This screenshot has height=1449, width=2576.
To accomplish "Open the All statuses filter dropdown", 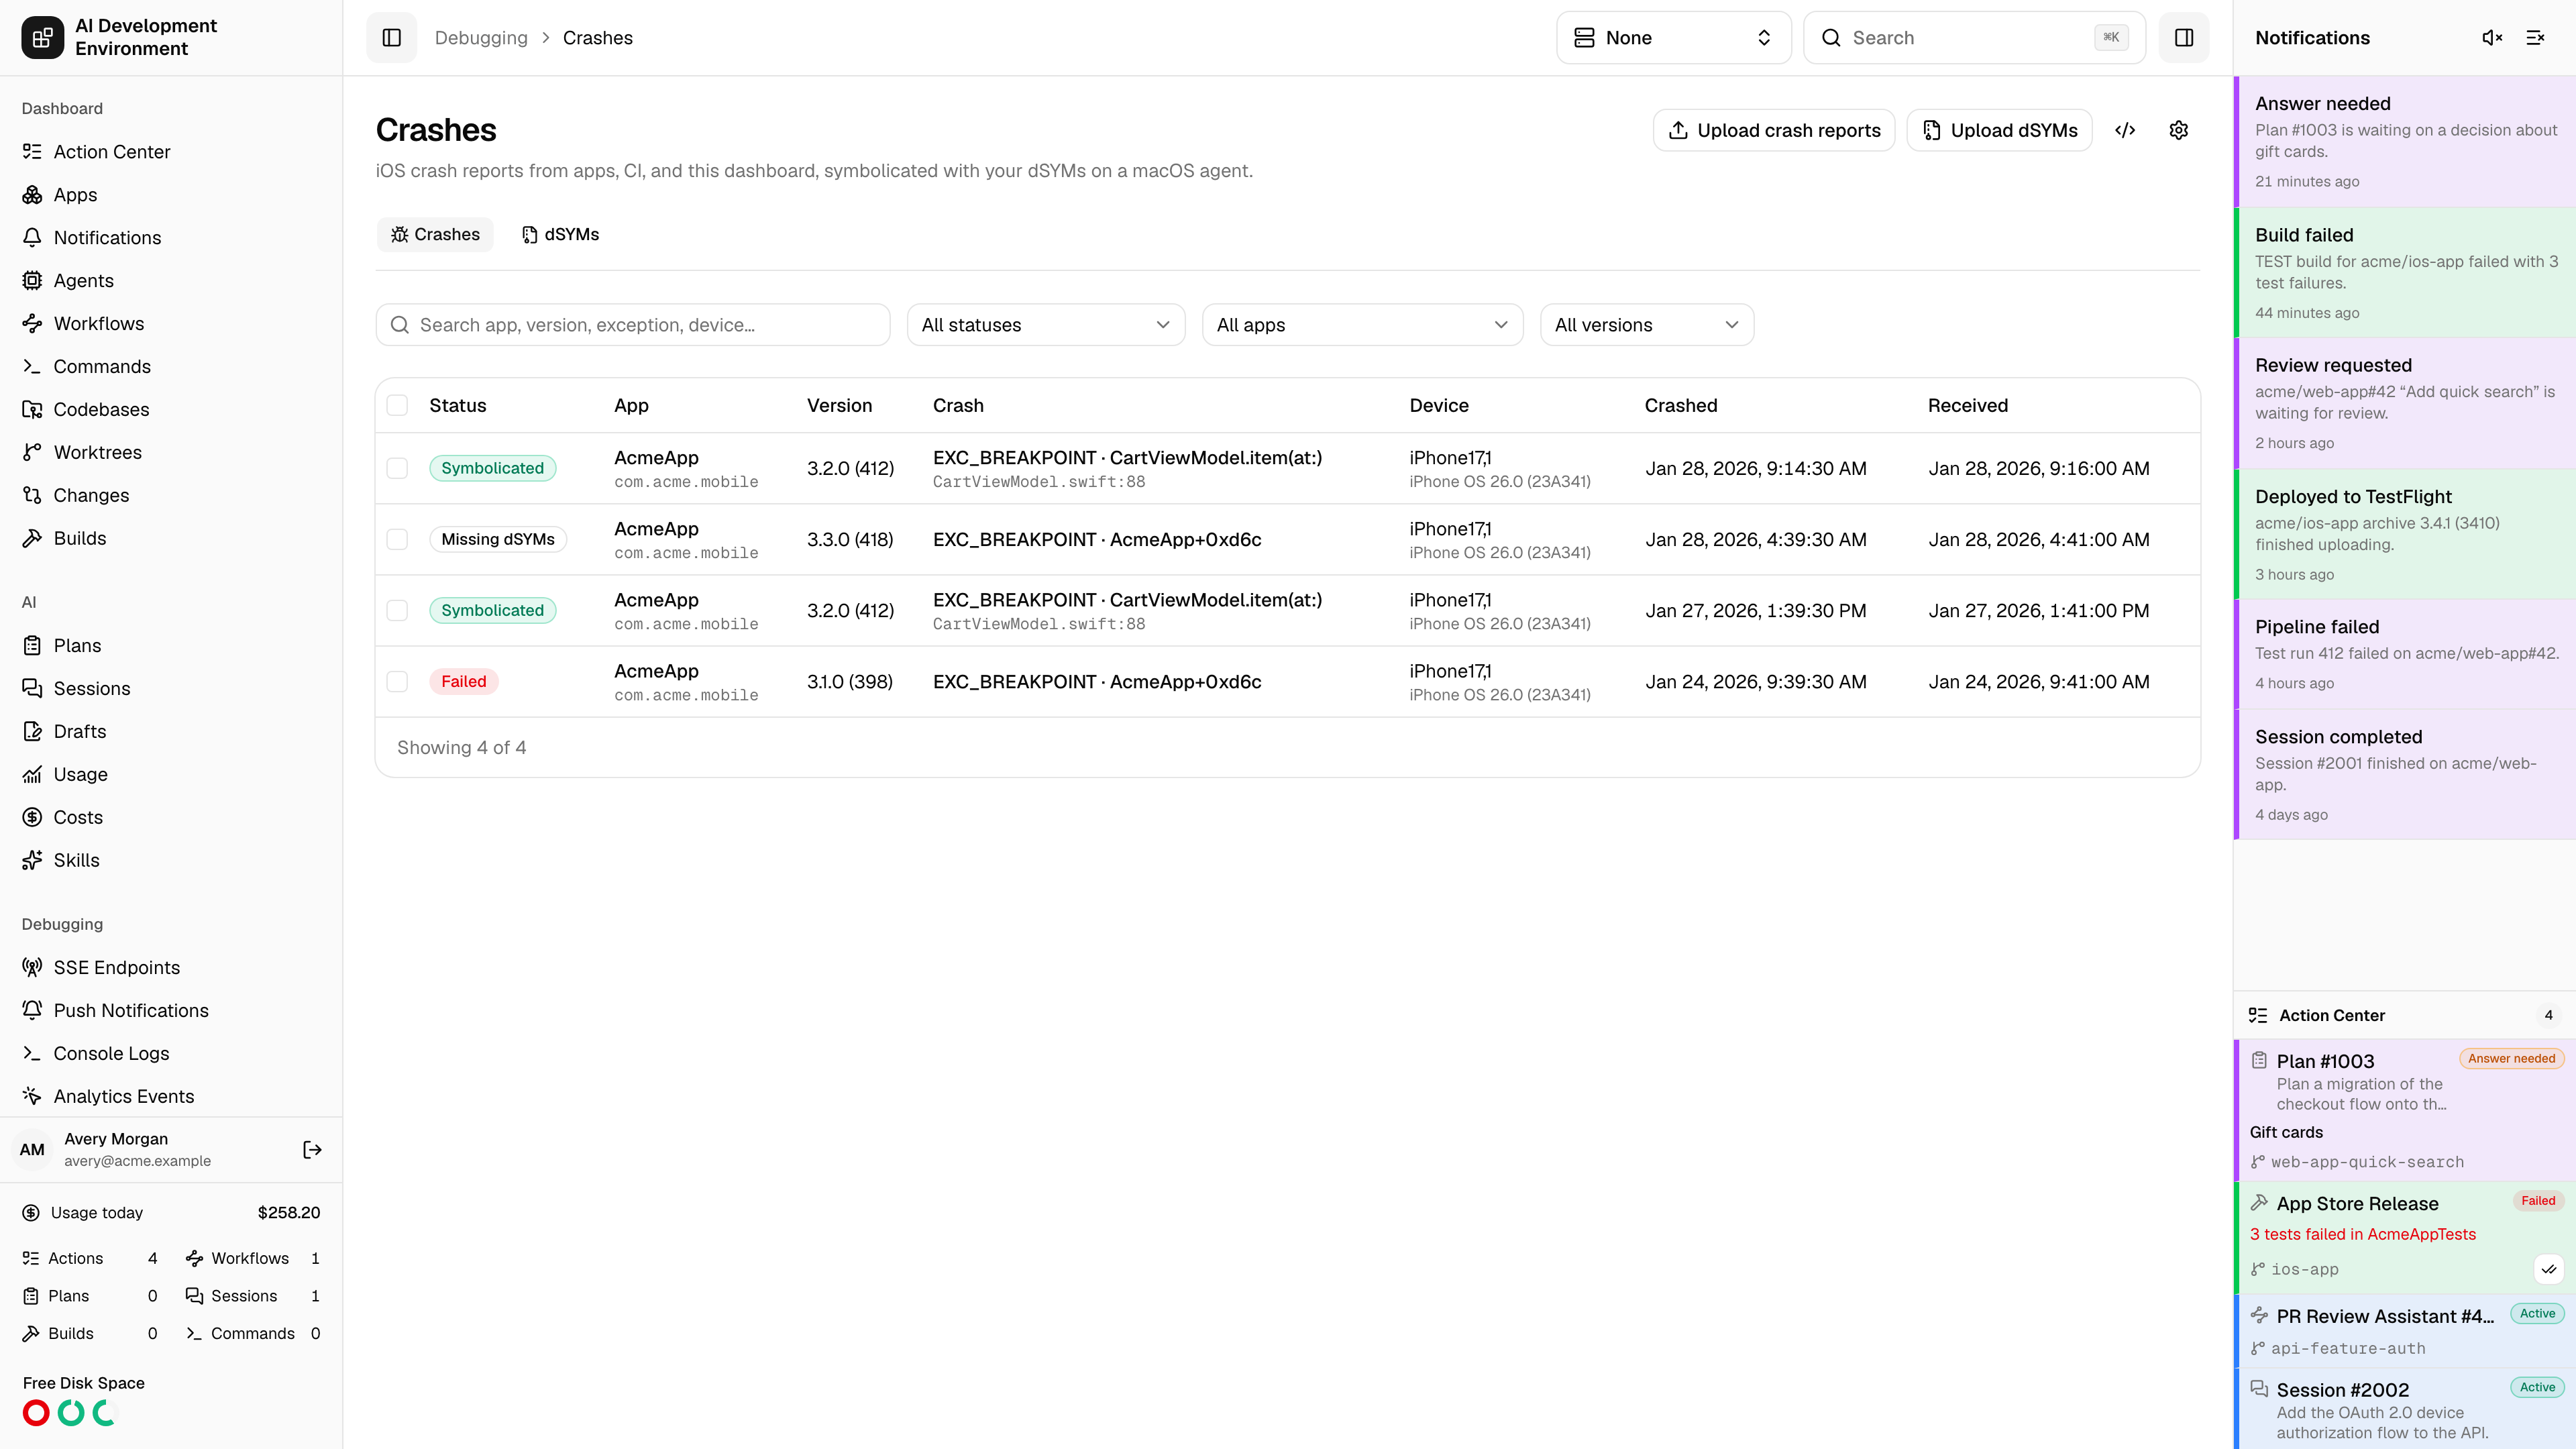I will [1045, 325].
